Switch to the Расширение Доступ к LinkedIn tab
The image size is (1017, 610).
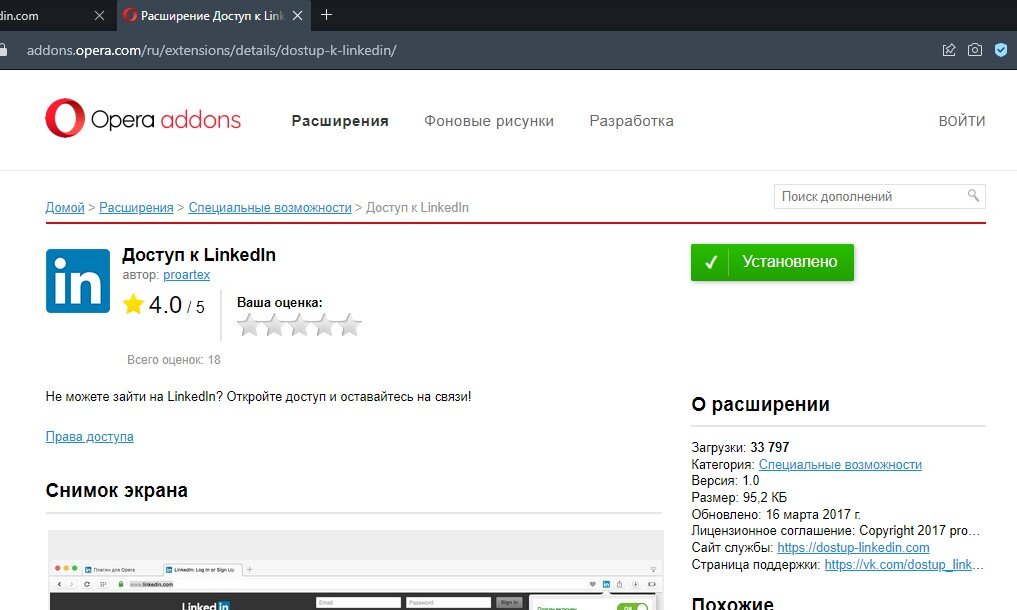(x=211, y=16)
